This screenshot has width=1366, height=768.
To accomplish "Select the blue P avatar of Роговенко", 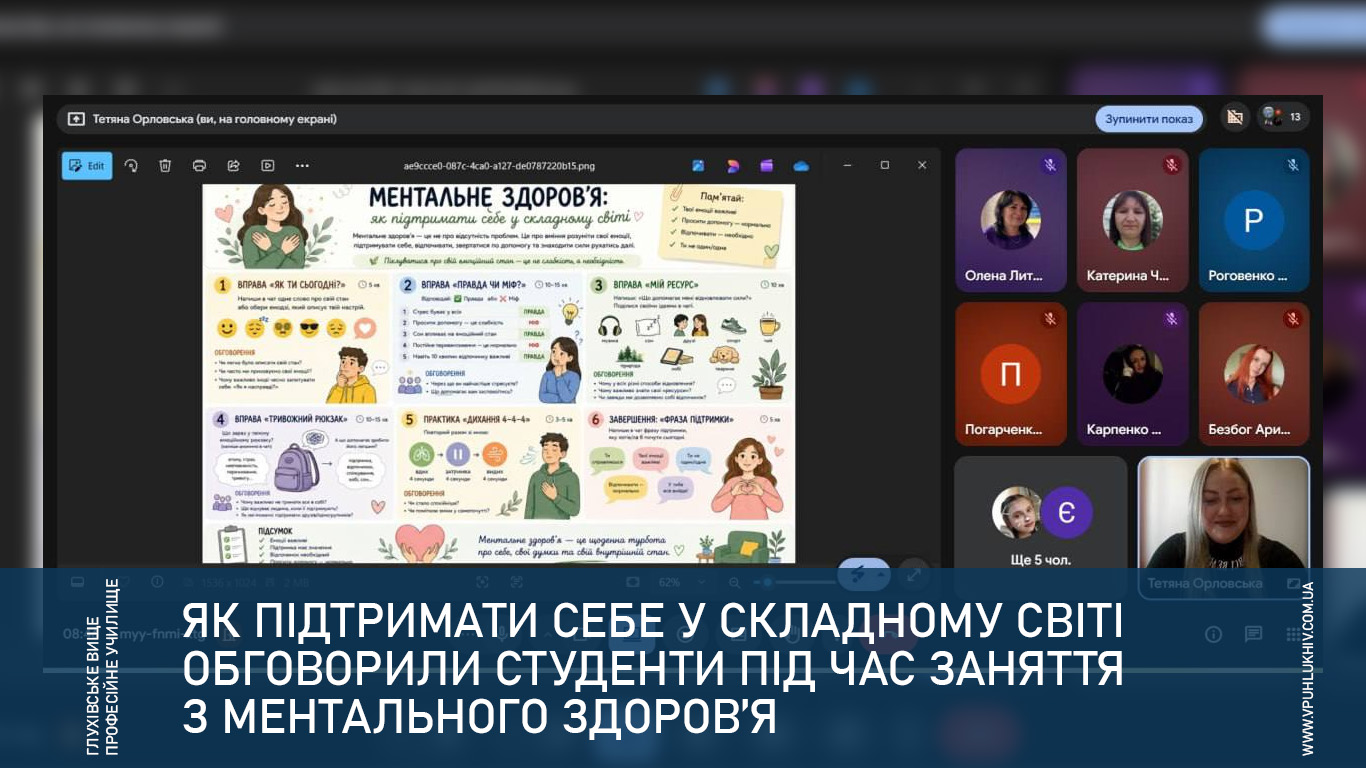I will pyautogui.click(x=1254, y=220).
